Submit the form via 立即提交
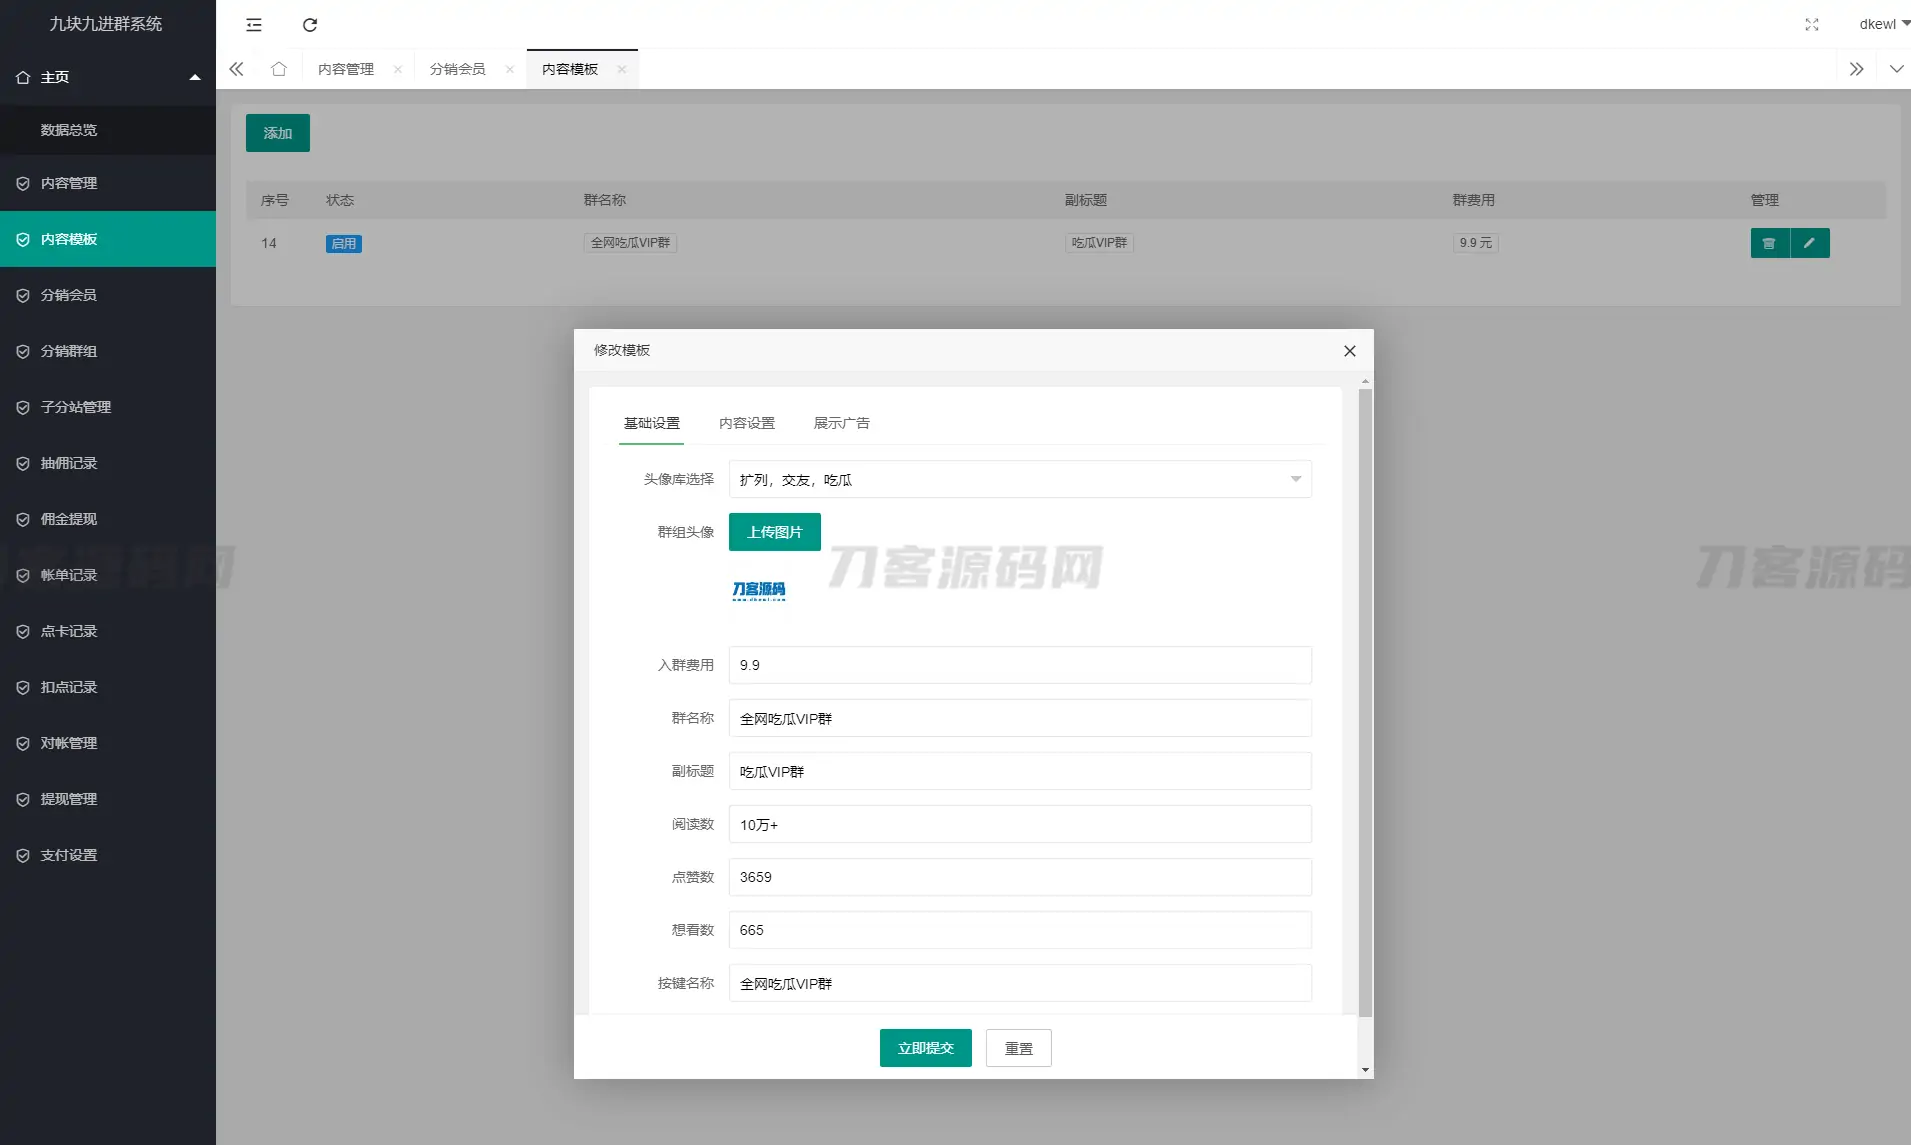Image resolution: width=1911 pixels, height=1145 pixels. click(x=925, y=1047)
